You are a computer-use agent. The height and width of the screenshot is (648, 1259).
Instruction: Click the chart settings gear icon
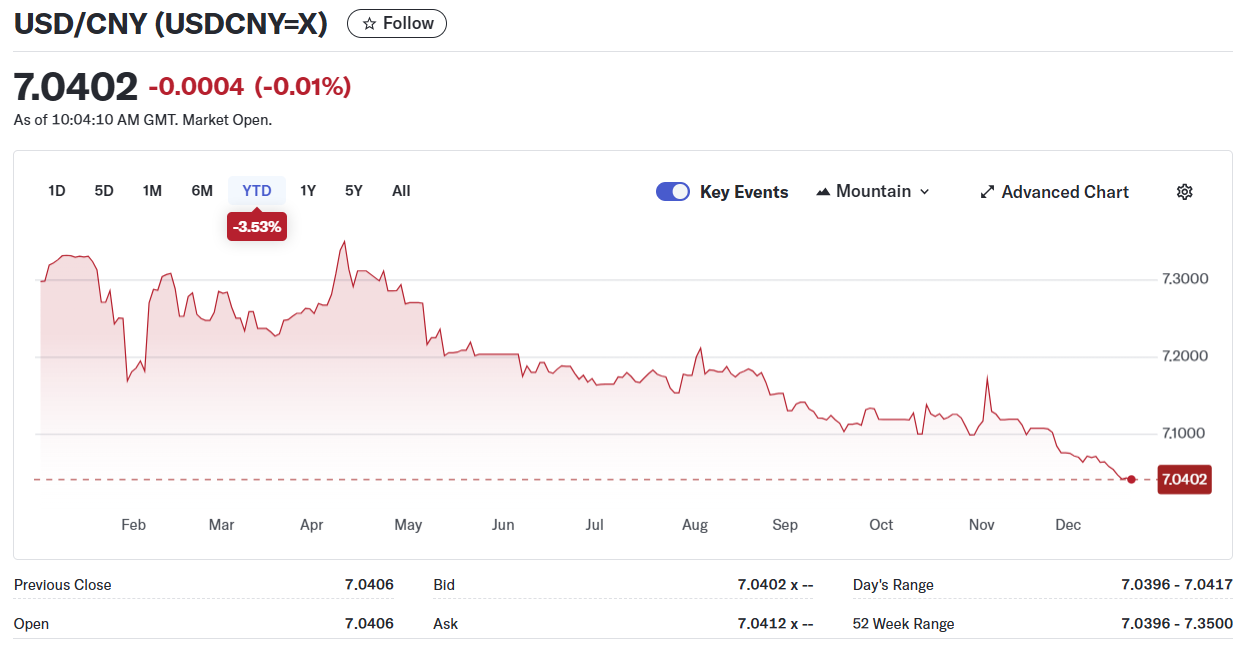click(x=1184, y=192)
